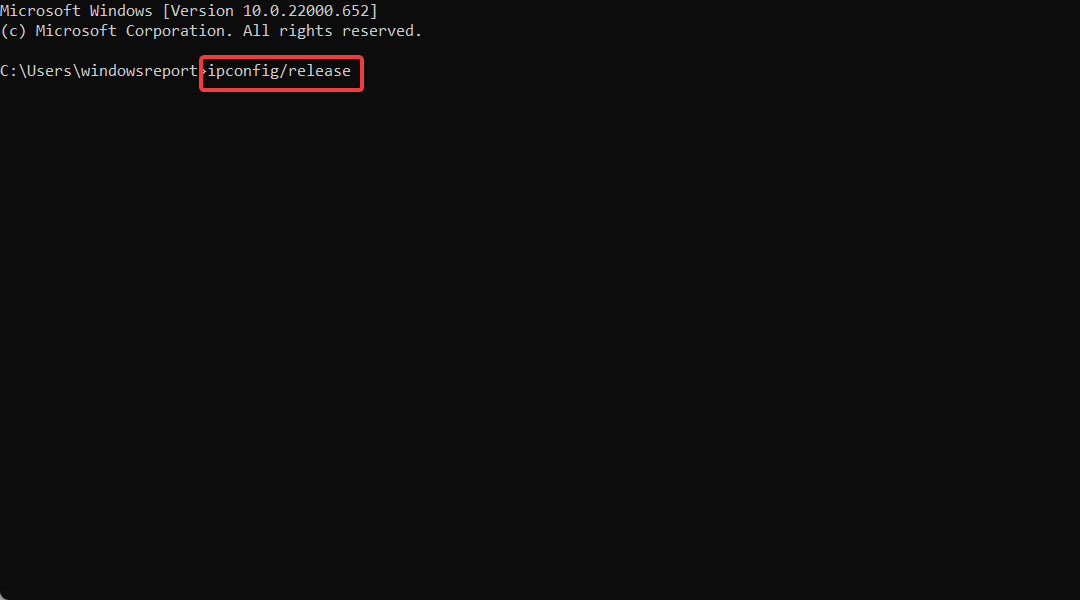The height and width of the screenshot is (600, 1080).
Task: Click the word "ipconfig" in the command
Action: (x=243, y=72)
